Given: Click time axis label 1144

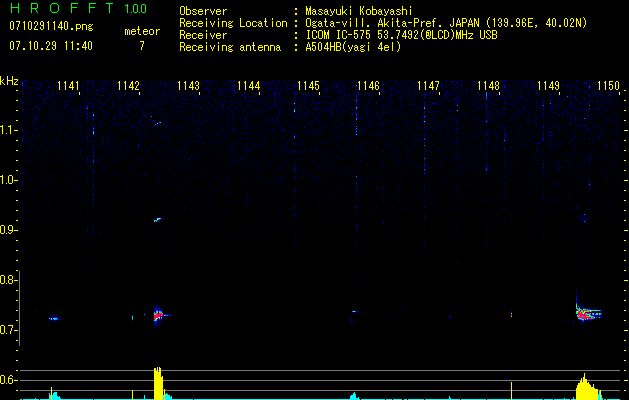Looking at the screenshot, I should [248, 86].
